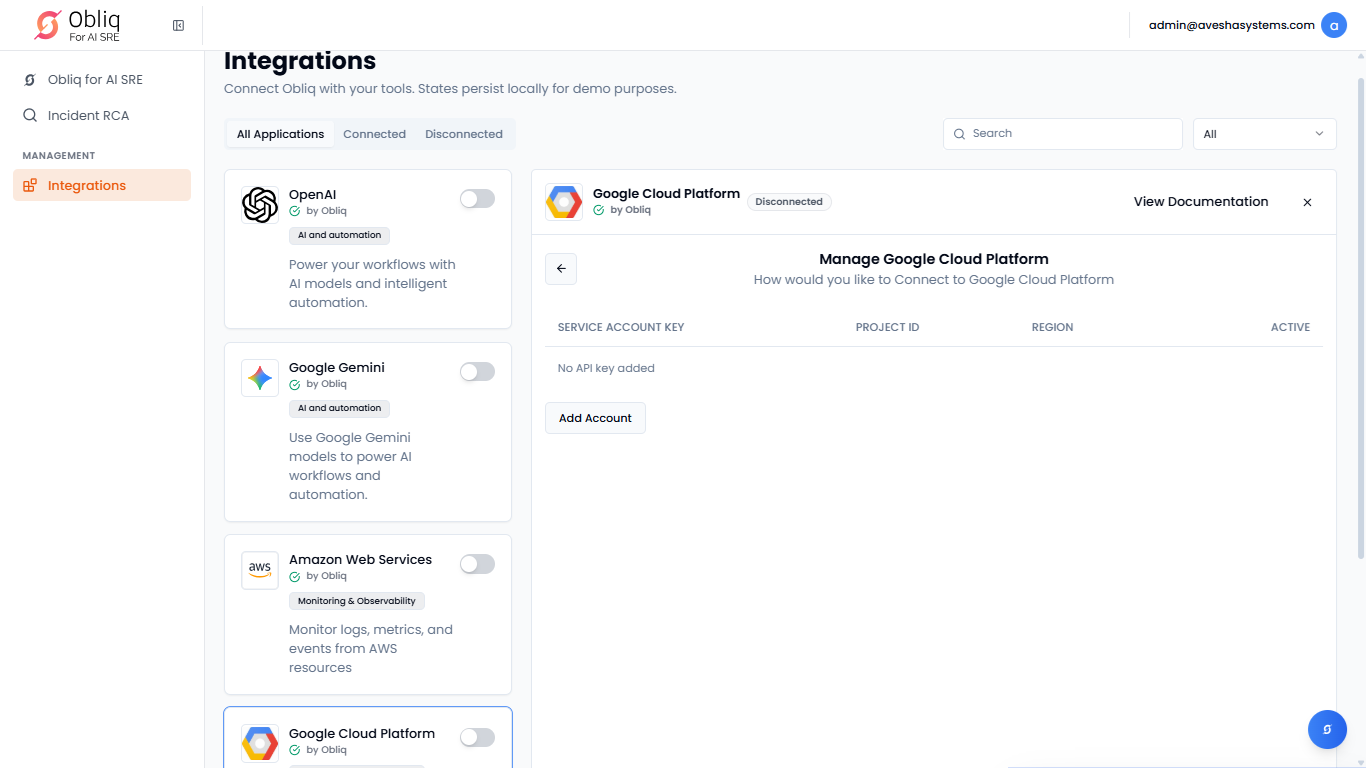The width and height of the screenshot is (1366, 768).
Task: Close the Google Cloud Platform panel
Action: [1307, 202]
